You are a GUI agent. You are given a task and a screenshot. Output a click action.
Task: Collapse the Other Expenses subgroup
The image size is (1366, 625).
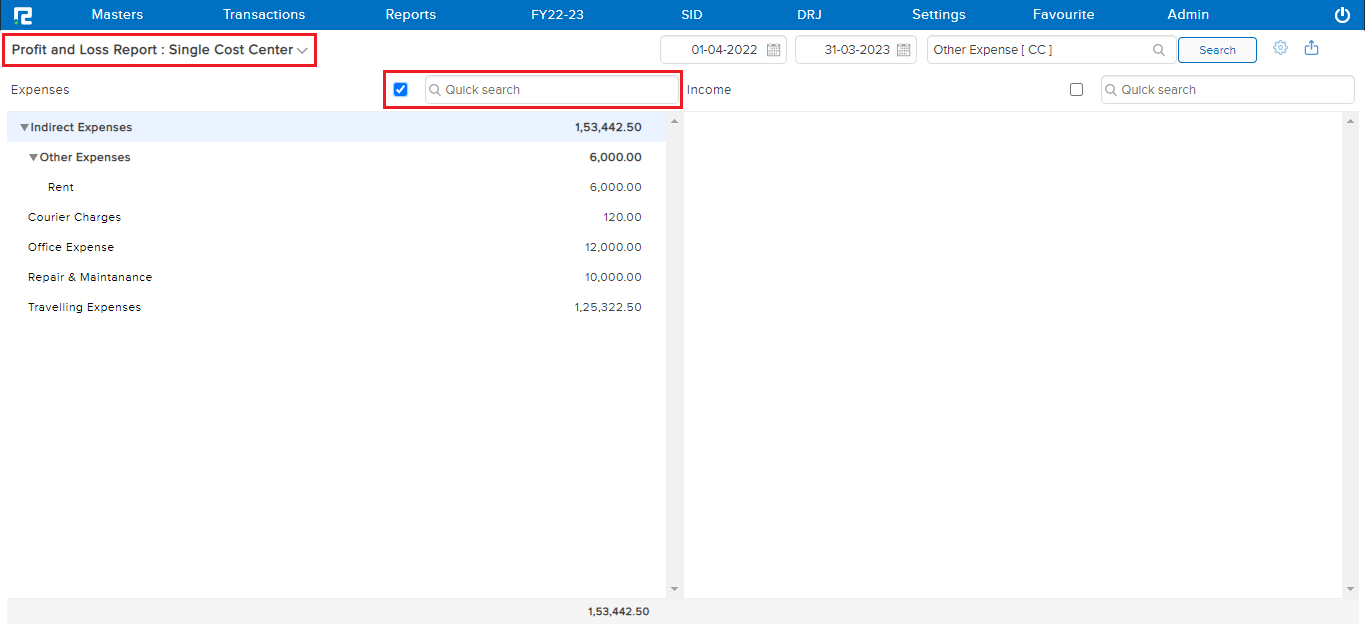33,158
